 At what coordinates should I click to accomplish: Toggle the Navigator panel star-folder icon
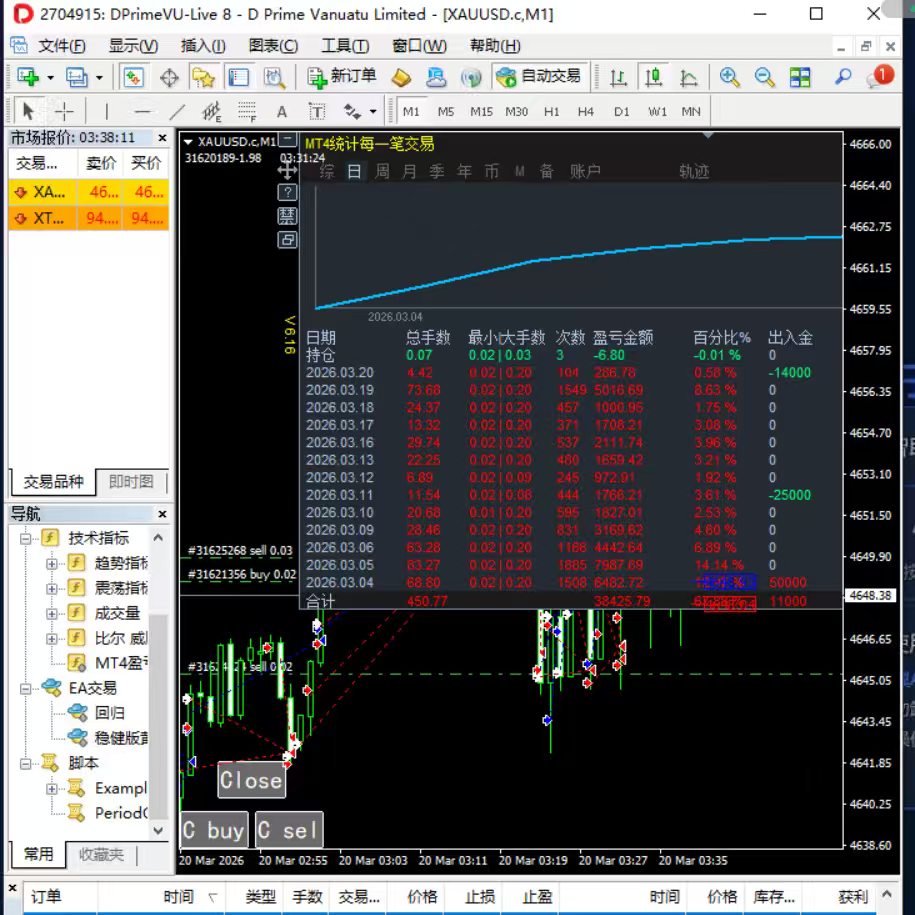point(204,77)
